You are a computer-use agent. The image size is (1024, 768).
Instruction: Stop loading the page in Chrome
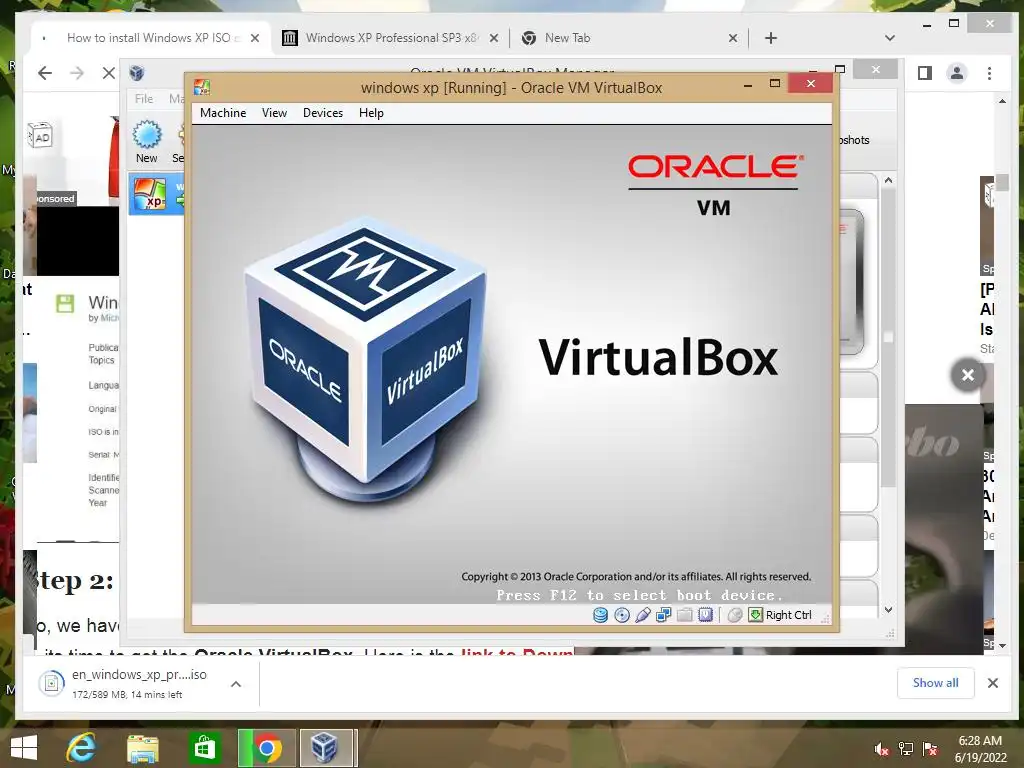(108, 73)
